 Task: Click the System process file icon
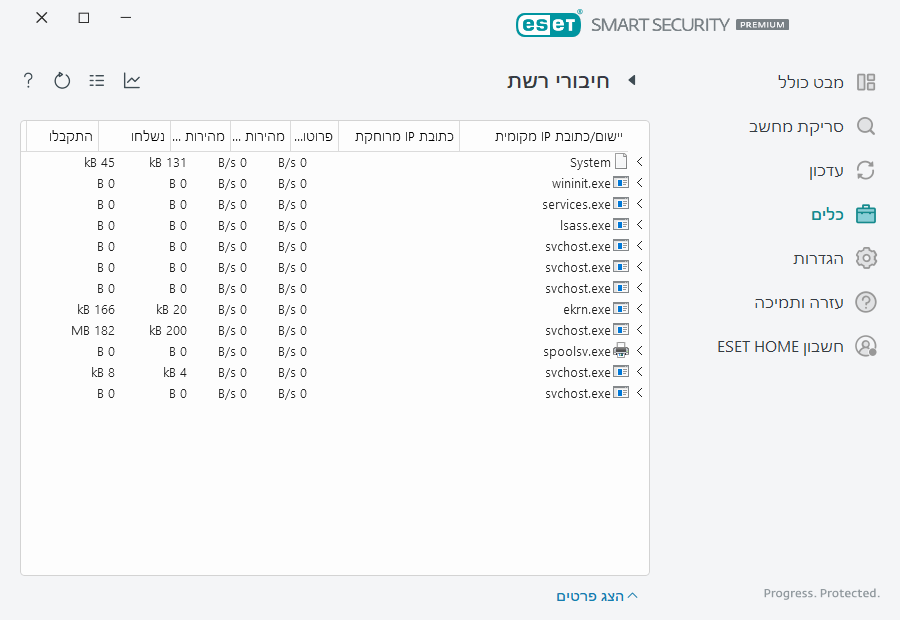point(621,162)
